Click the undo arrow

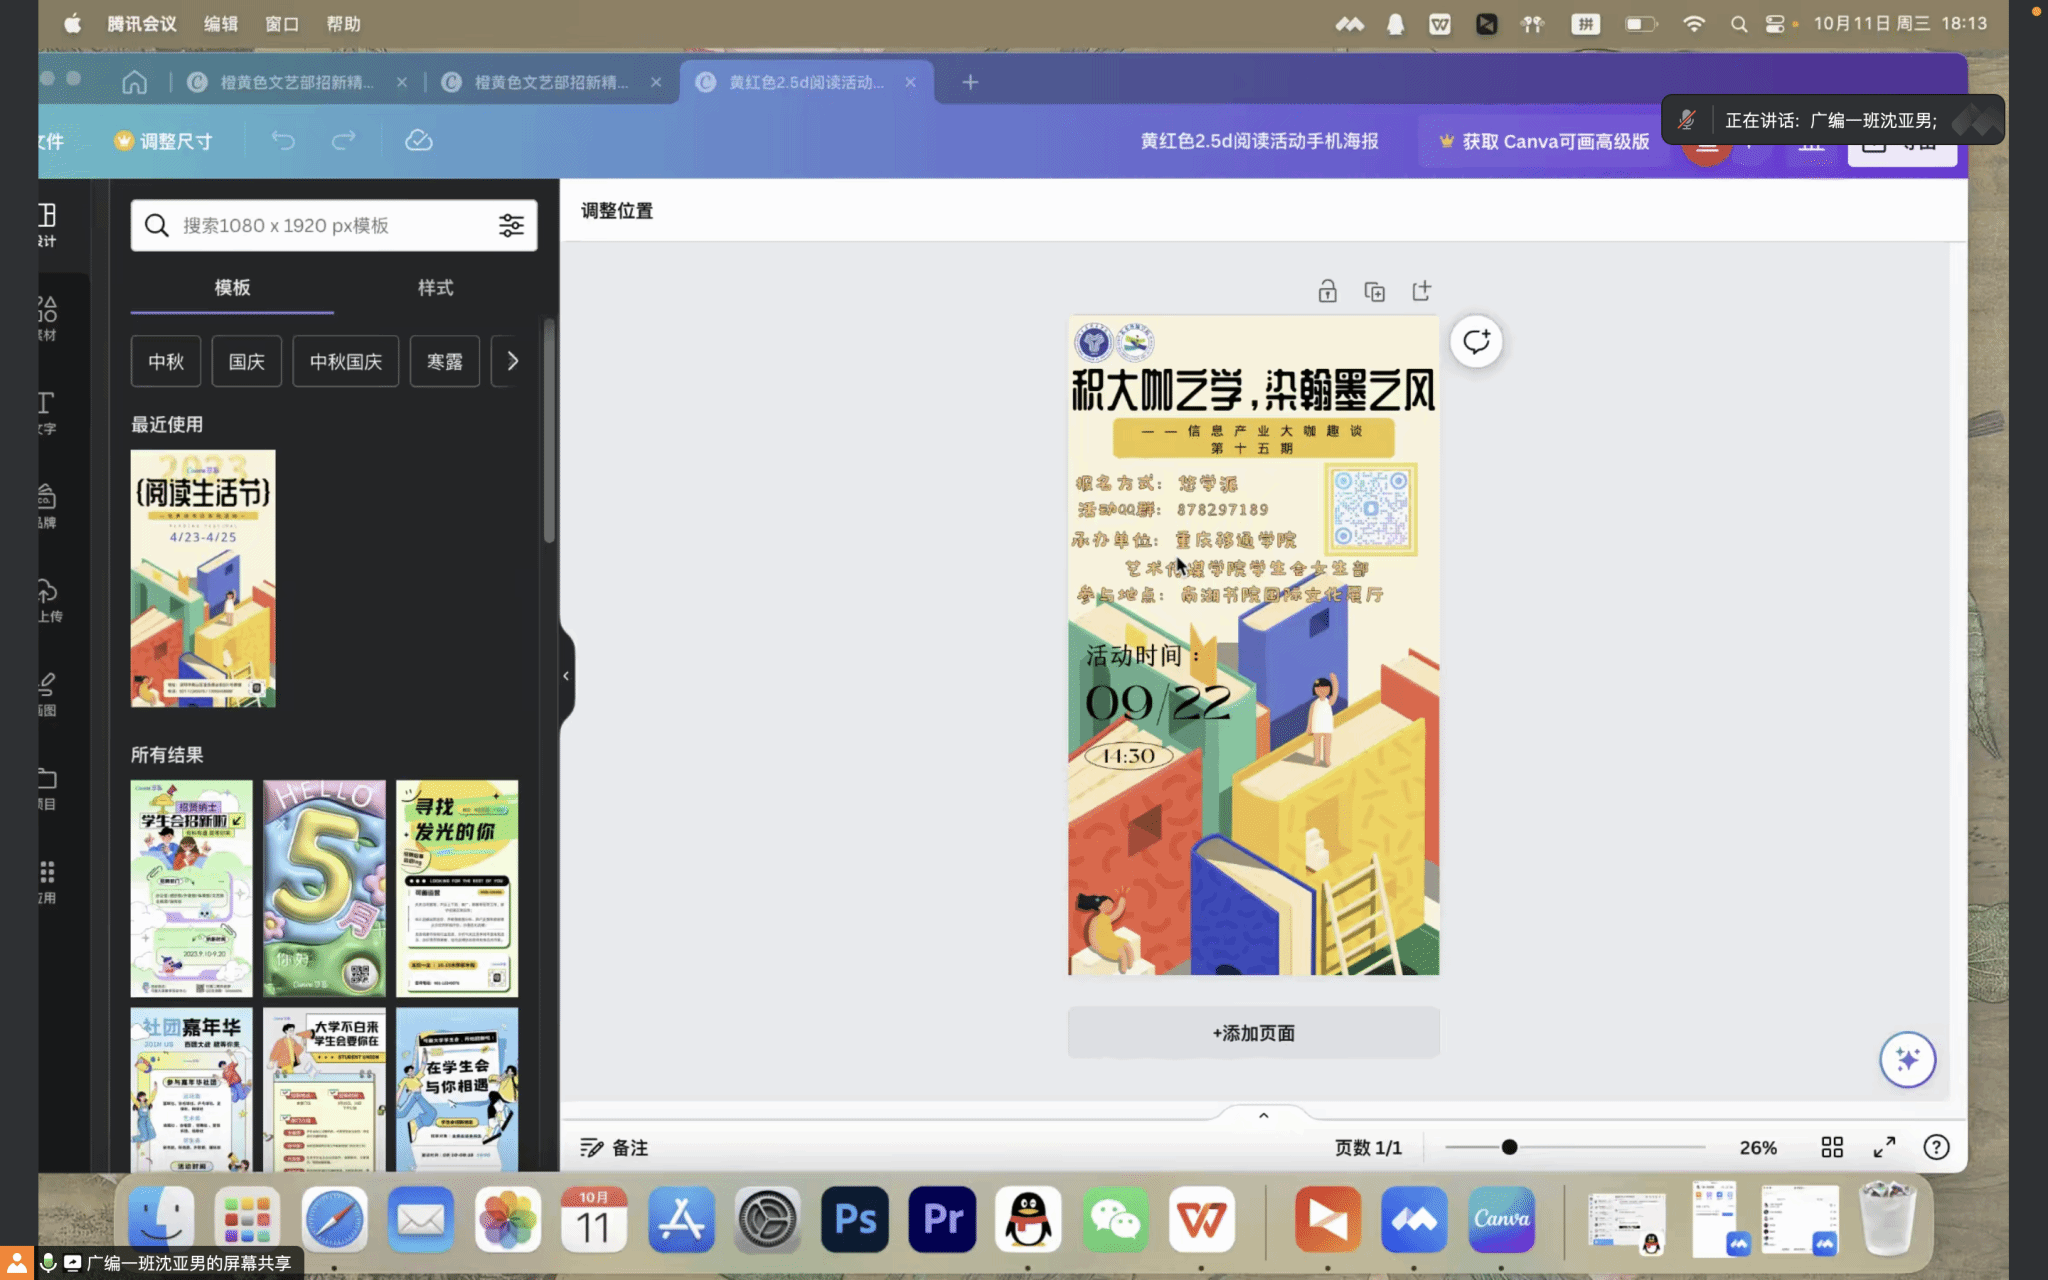(283, 141)
